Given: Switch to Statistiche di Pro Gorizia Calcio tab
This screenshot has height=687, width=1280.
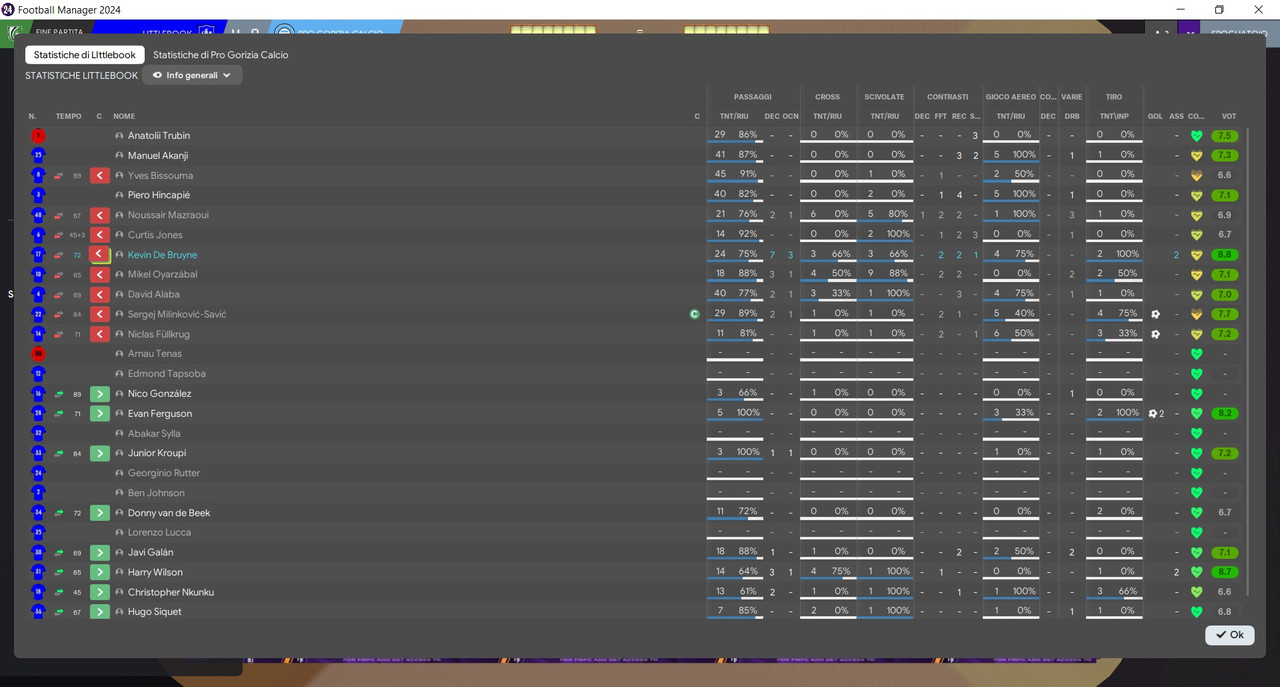Looking at the screenshot, I should click(x=220, y=55).
